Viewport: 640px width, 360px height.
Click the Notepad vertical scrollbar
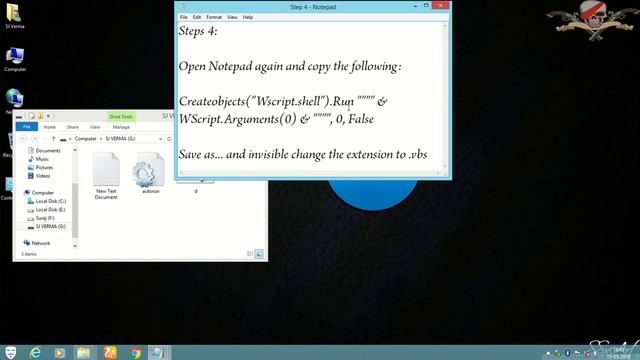(445, 96)
